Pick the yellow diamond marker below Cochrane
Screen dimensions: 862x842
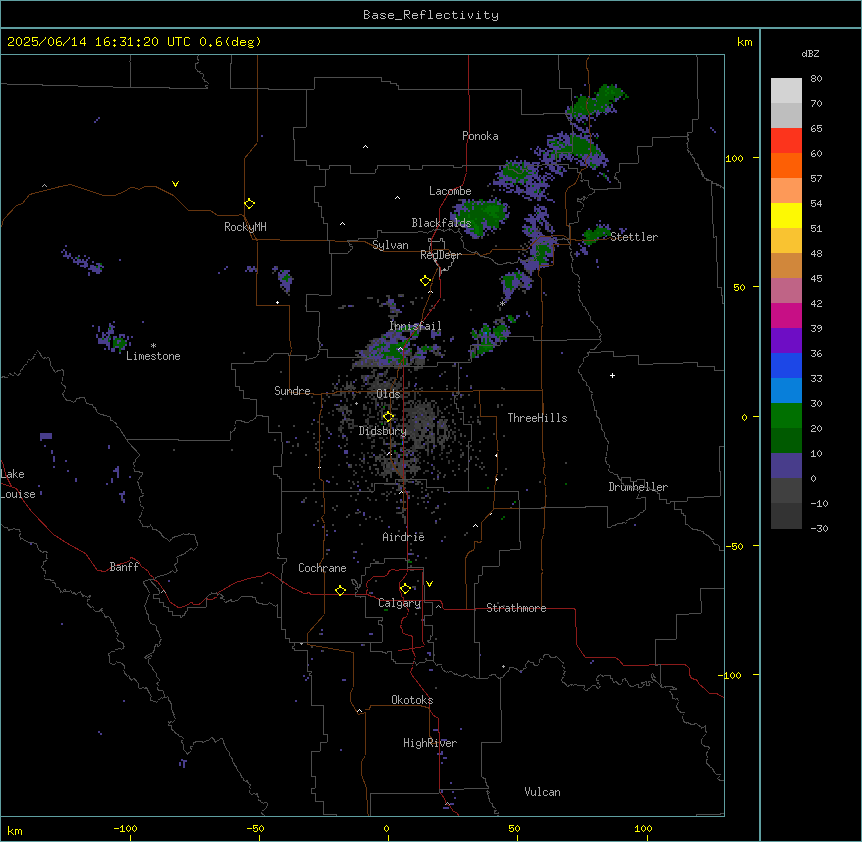pos(340,590)
